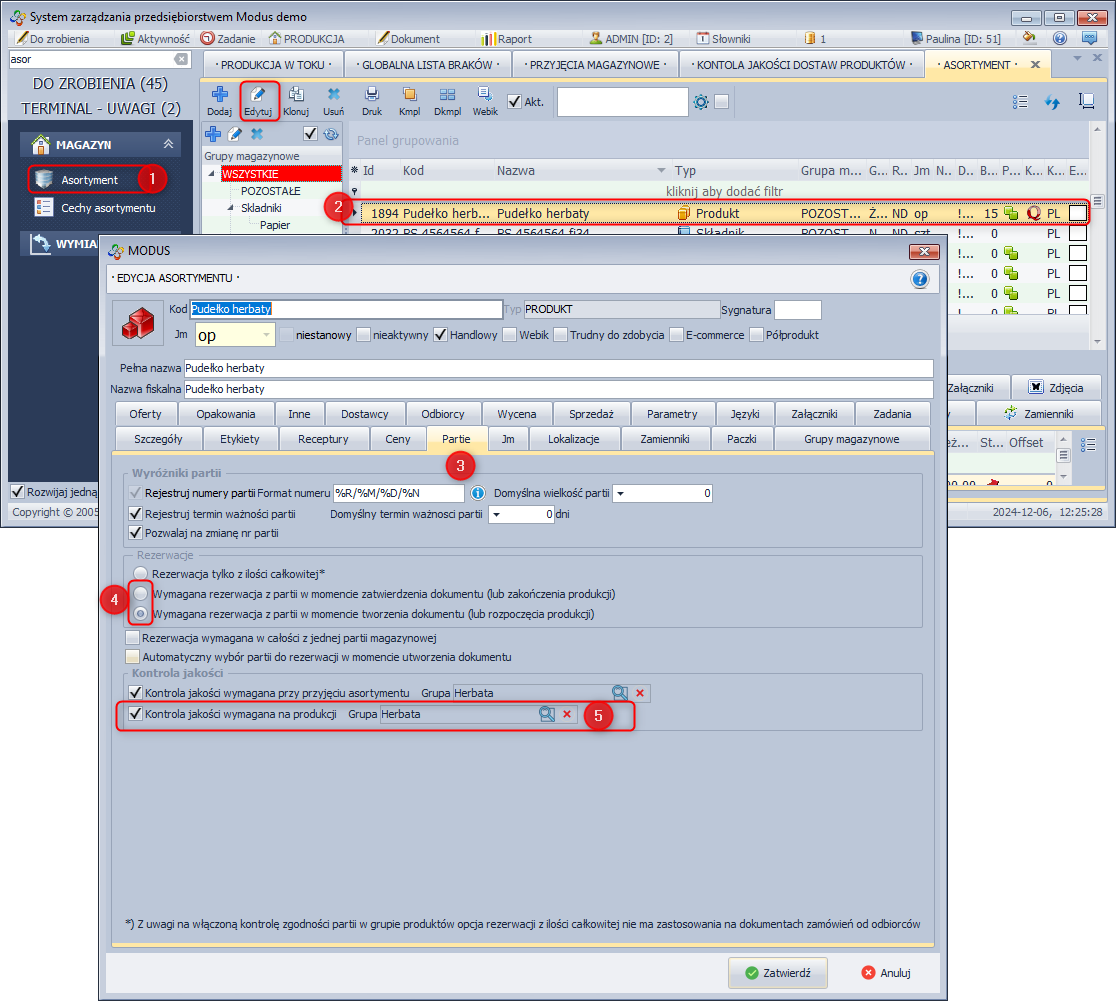Uncheck Kontrola jakości wymagana na produkcji
Image resolution: width=1116 pixels, height=1006 pixels.
[136, 714]
